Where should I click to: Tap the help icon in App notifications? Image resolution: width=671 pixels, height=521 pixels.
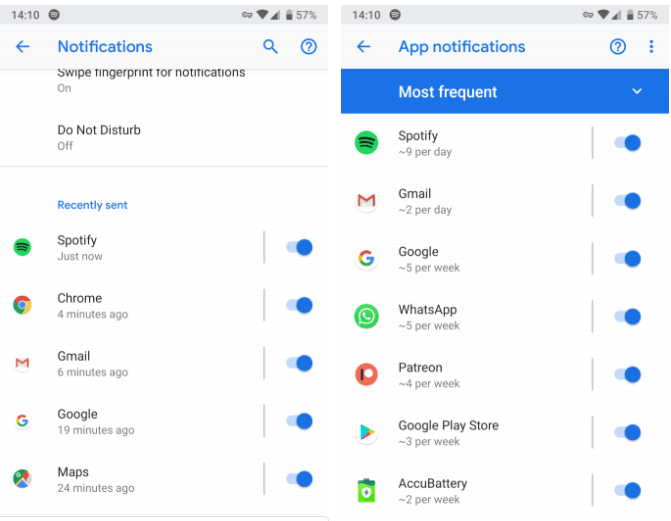(618, 47)
